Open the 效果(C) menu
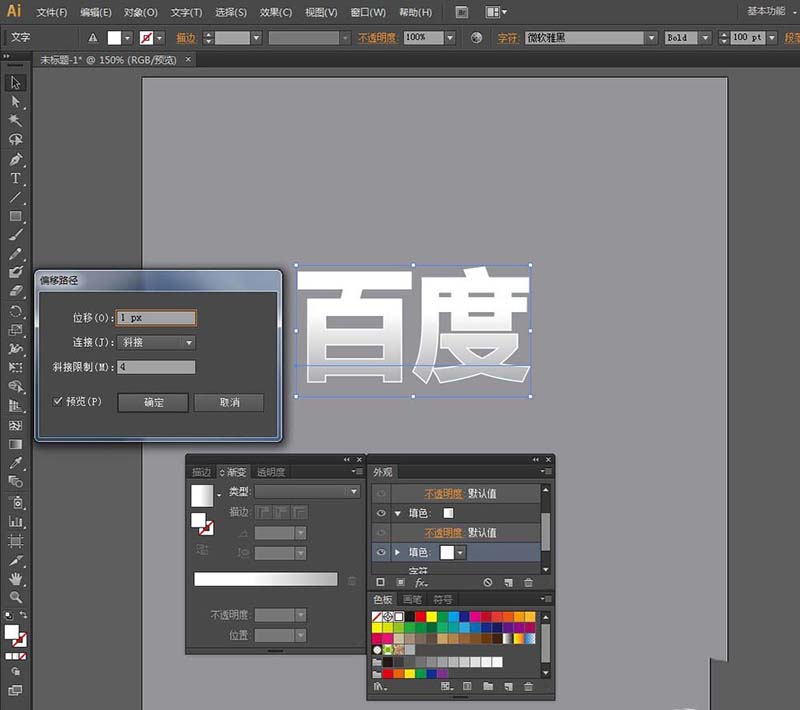Screen dimensions: 800x710 (x=276, y=12)
